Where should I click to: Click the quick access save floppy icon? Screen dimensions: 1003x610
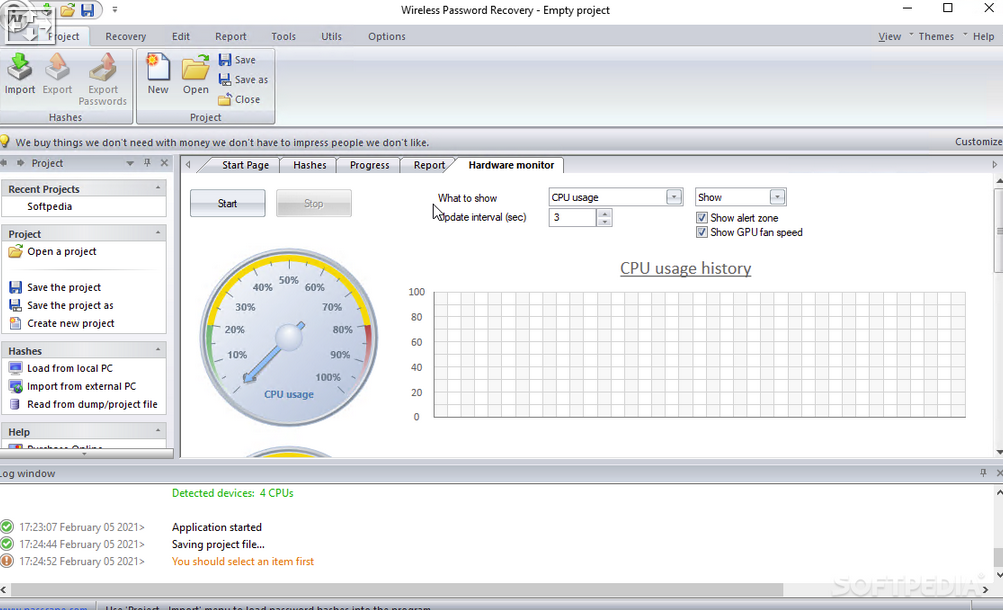click(88, 10)
